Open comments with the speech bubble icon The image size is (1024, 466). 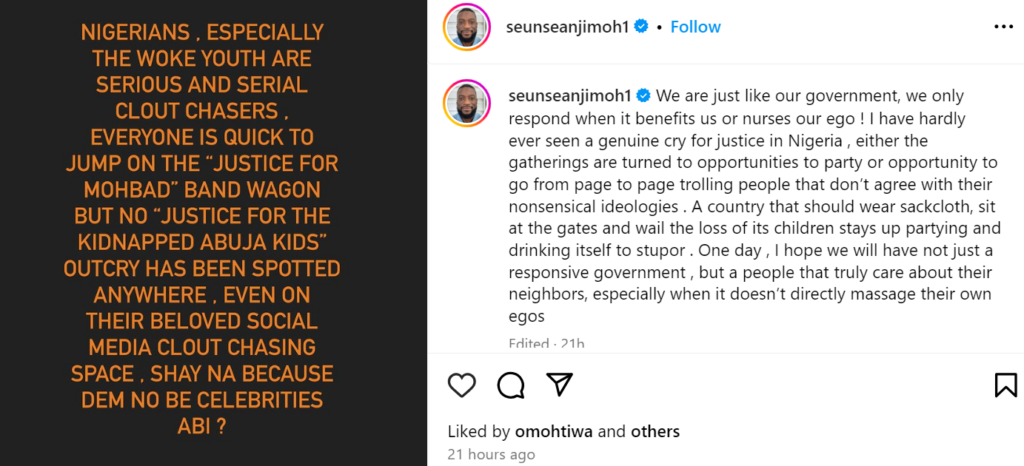coord(511,385)
